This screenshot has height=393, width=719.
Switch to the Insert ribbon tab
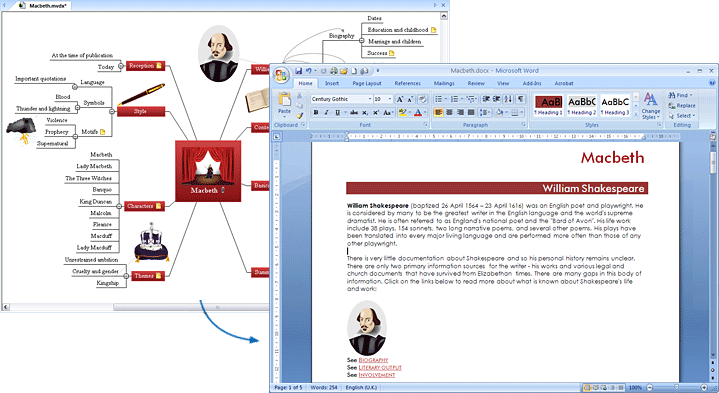click(332, 83)
